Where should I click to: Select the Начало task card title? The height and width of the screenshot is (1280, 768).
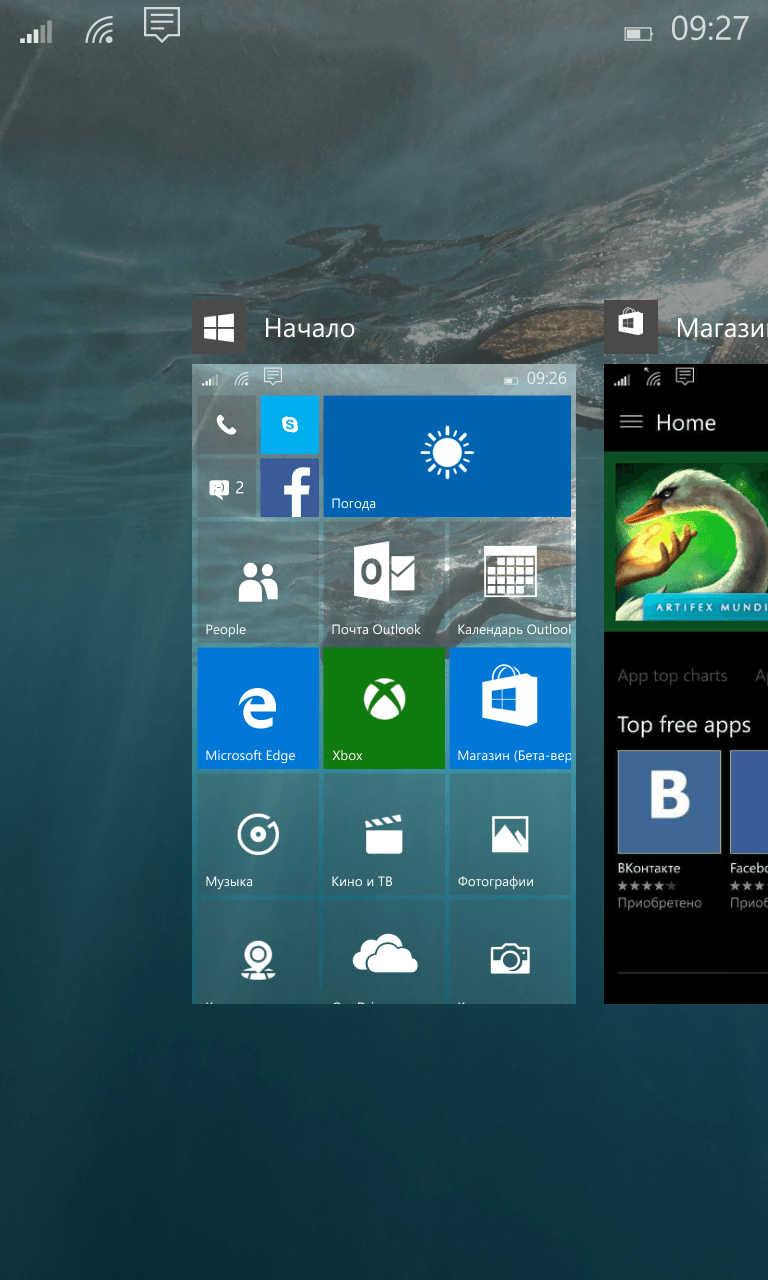point(309,328)
